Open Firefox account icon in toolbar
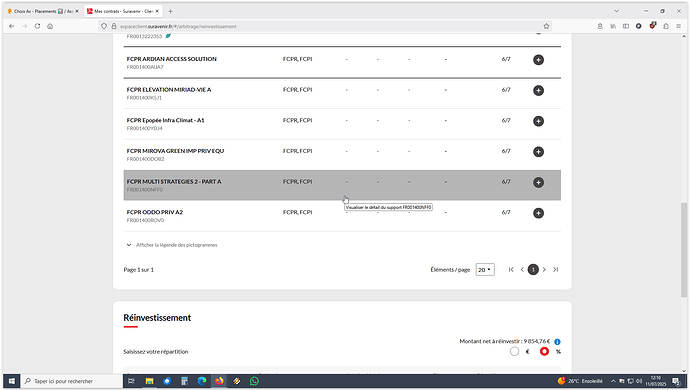 [x=600, y=26]
